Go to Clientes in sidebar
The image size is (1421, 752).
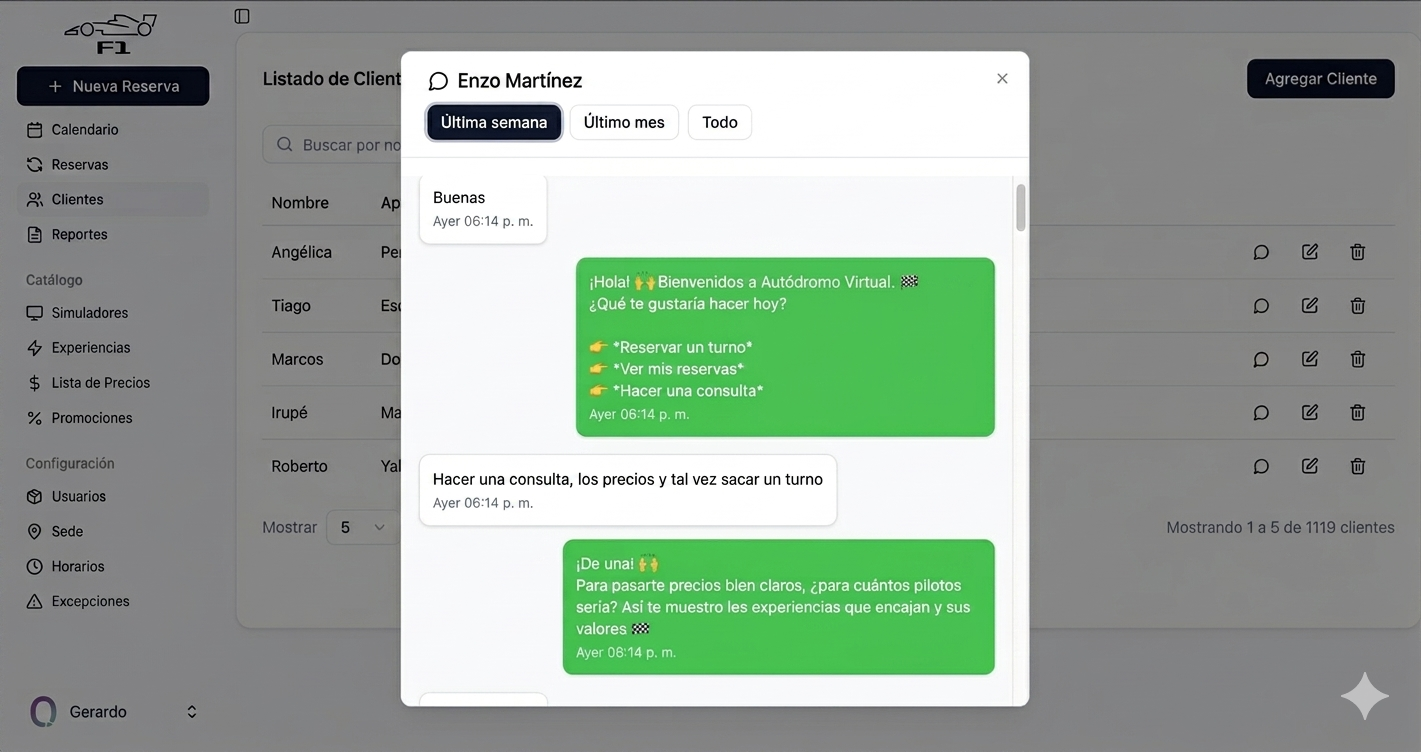pyautogui.click(x=113, y=199)
